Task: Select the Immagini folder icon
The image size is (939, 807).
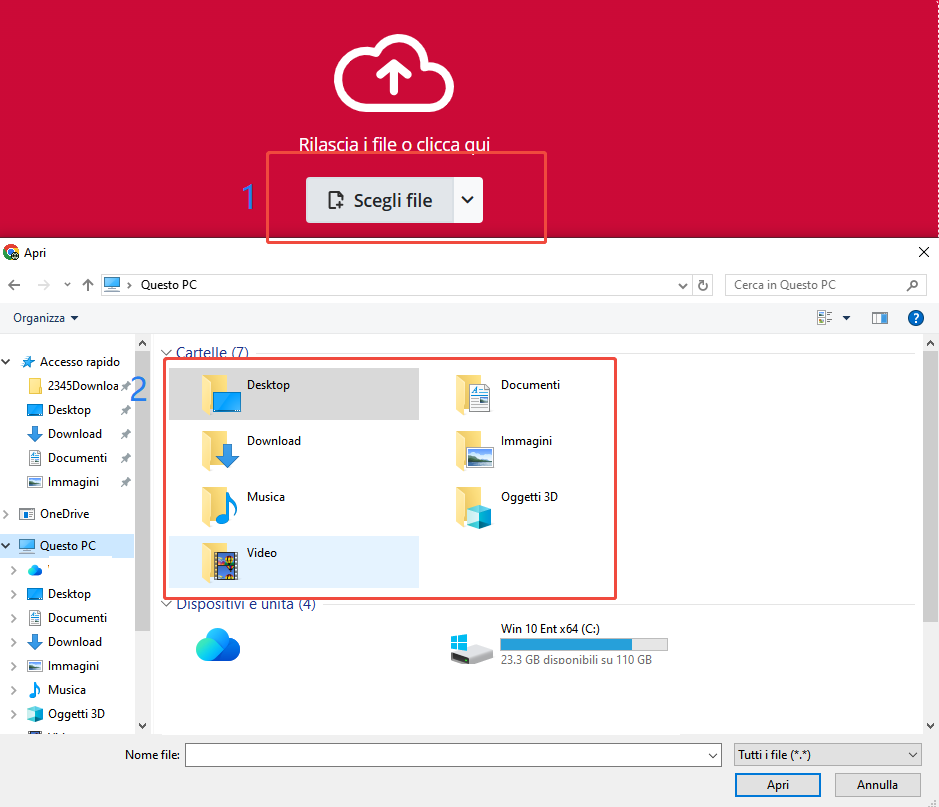Action: click(x=474, y=450)
